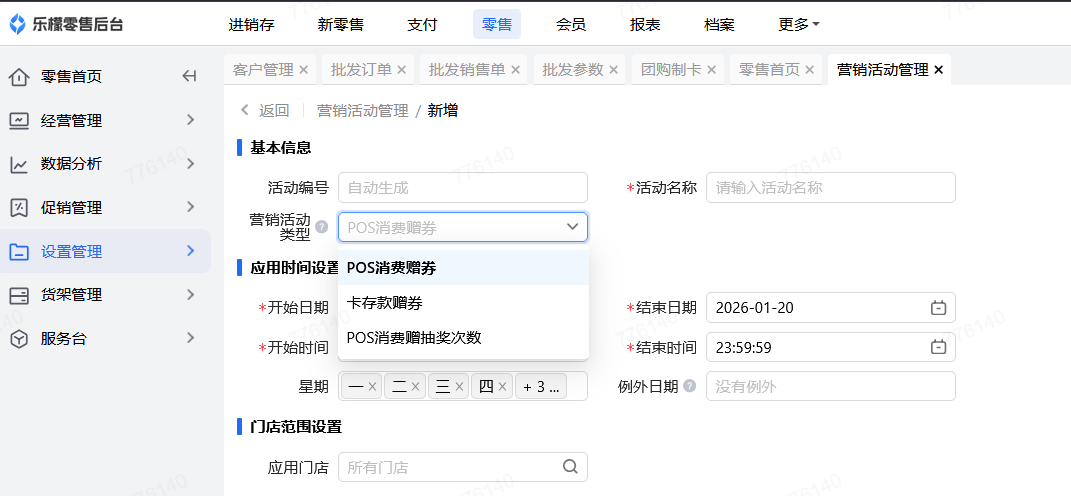Screen dimensions: 1071x496
Task: Click the 经营管理 monitor icon
Action: [x=19, y=121]
